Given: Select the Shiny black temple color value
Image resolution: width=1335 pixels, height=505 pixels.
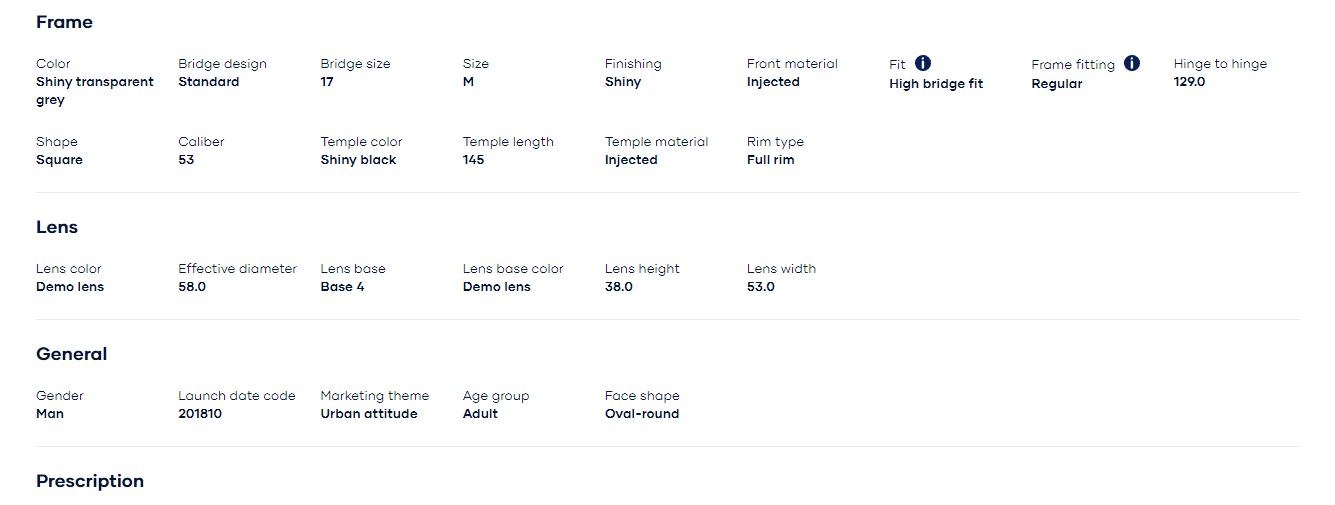Looking at the screenshot, I should click(x=358, y=160).
